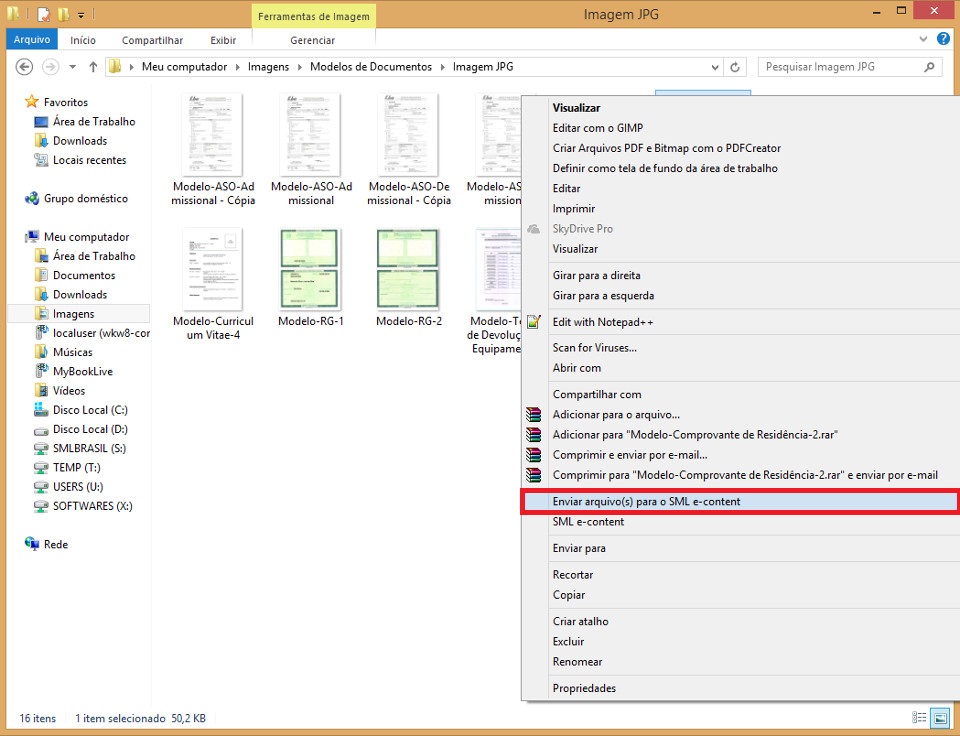Open Explorer help with question mark icon
Screen dimensions: 960x736
(x=941, y=40)
